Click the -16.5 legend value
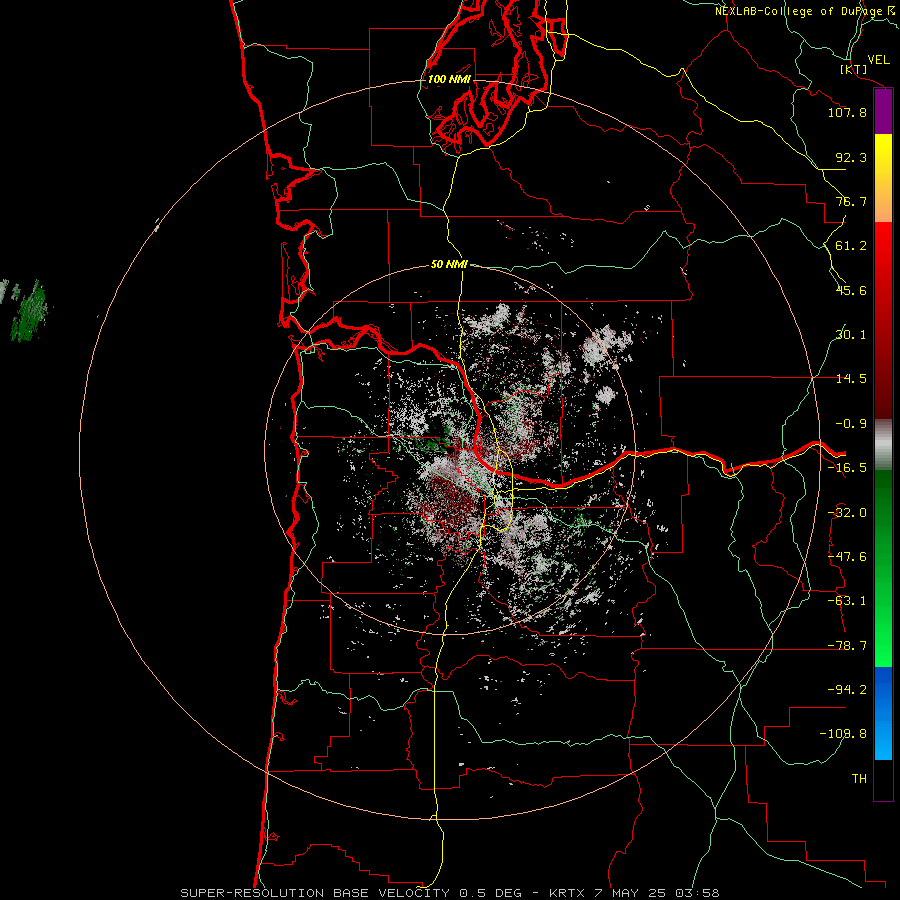The image size is (900, 900). coord(847,468)
